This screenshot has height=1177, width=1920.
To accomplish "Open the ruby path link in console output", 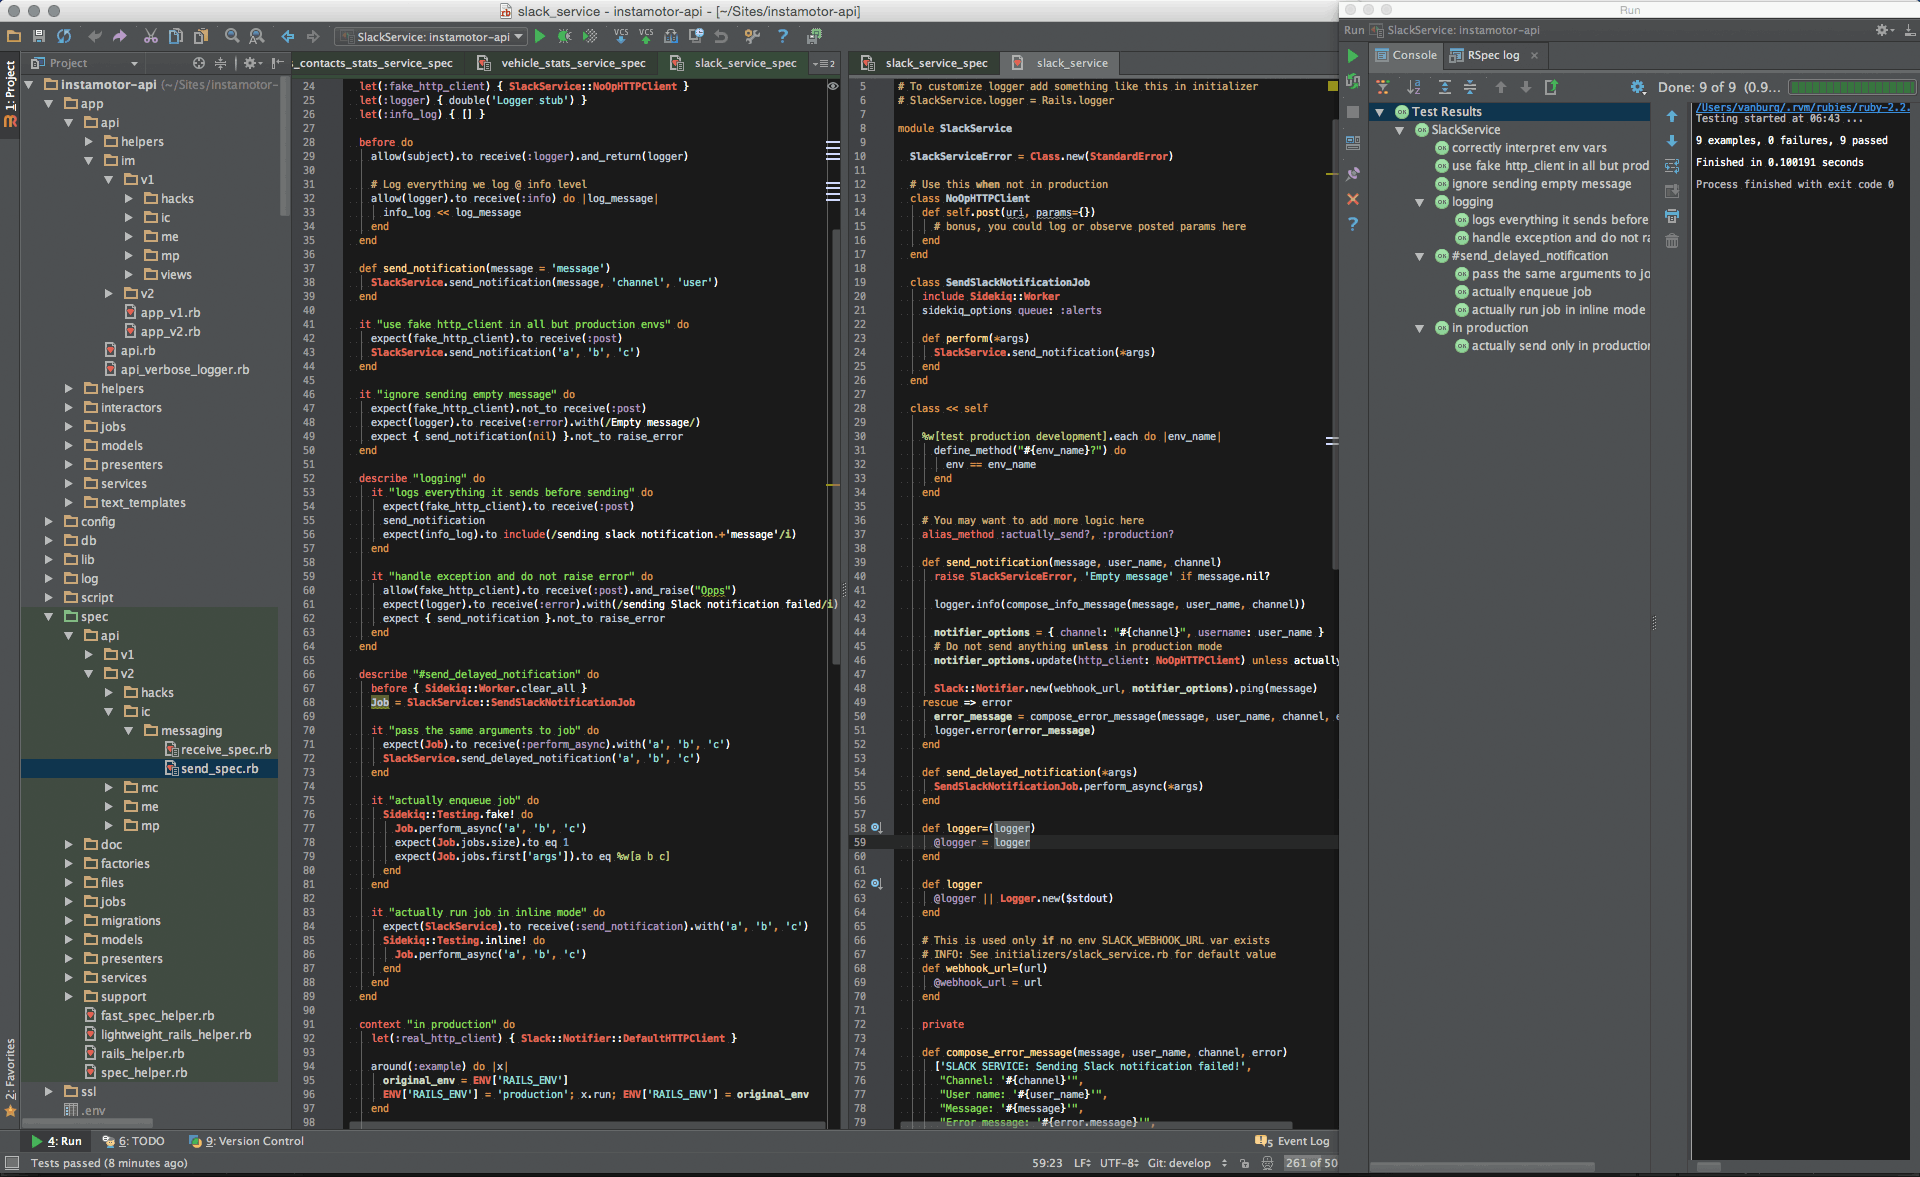I will pyautogui.click(x=1802, y=107).
